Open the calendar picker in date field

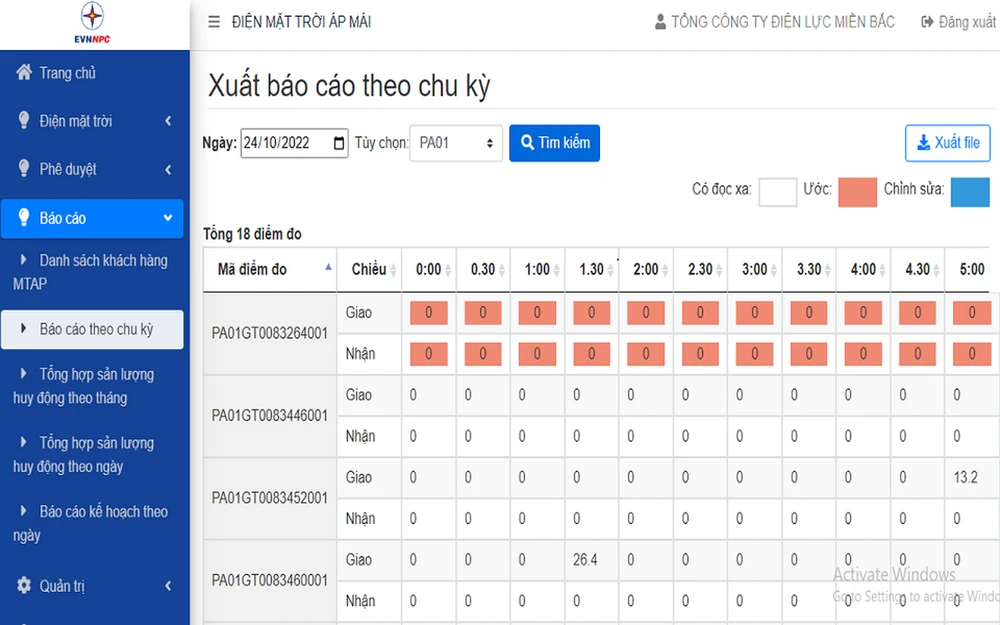pyautogui.click(x=340, y=143)
